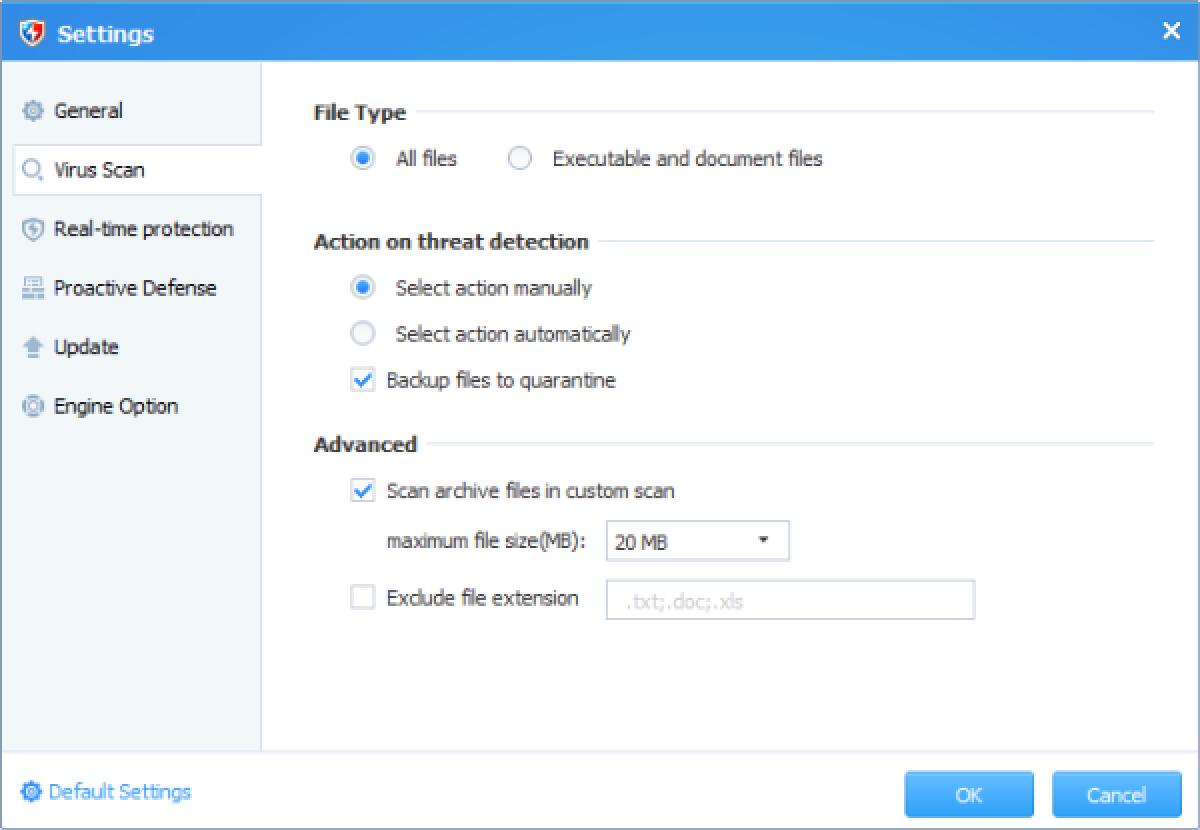
Task: Enable Exclude file extension
Action: [363, 597]
